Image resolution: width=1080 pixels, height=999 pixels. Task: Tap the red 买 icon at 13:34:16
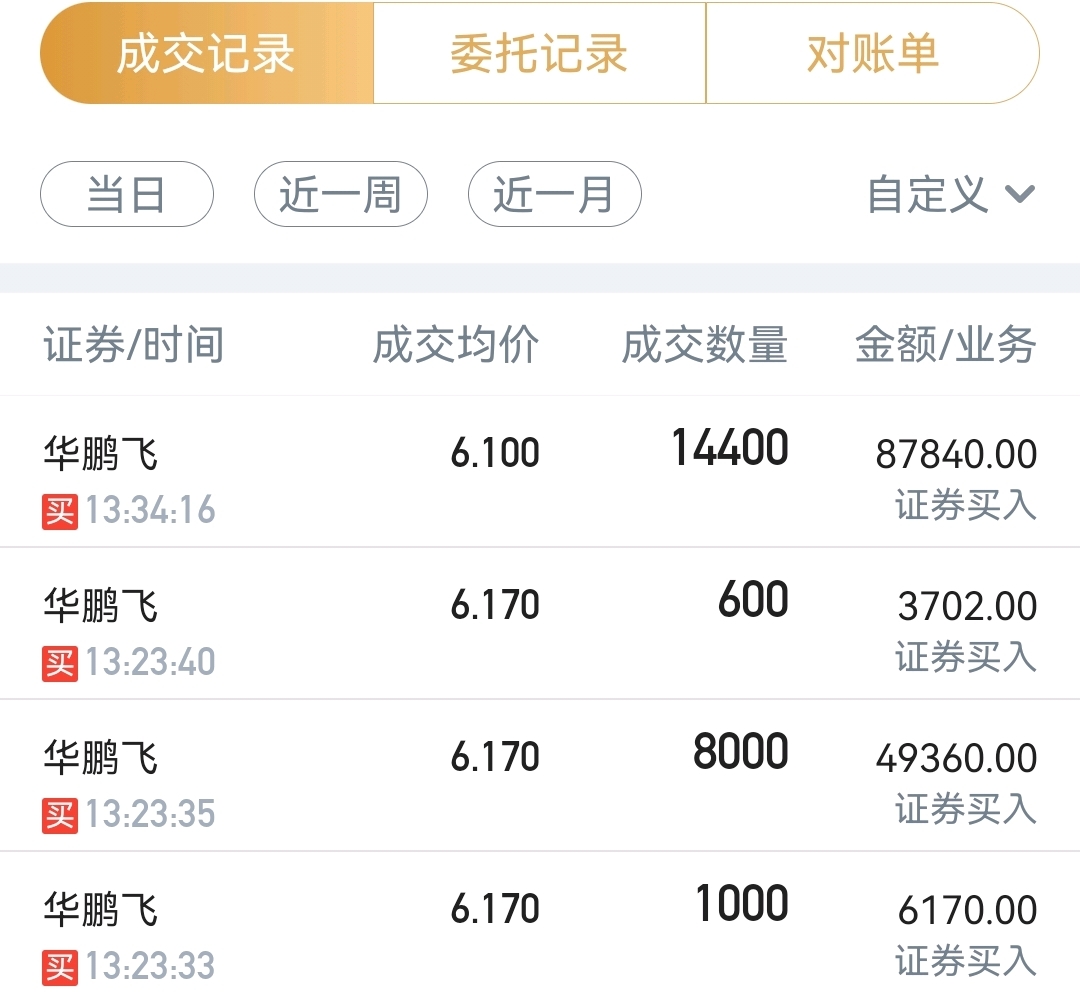point(60,511)
